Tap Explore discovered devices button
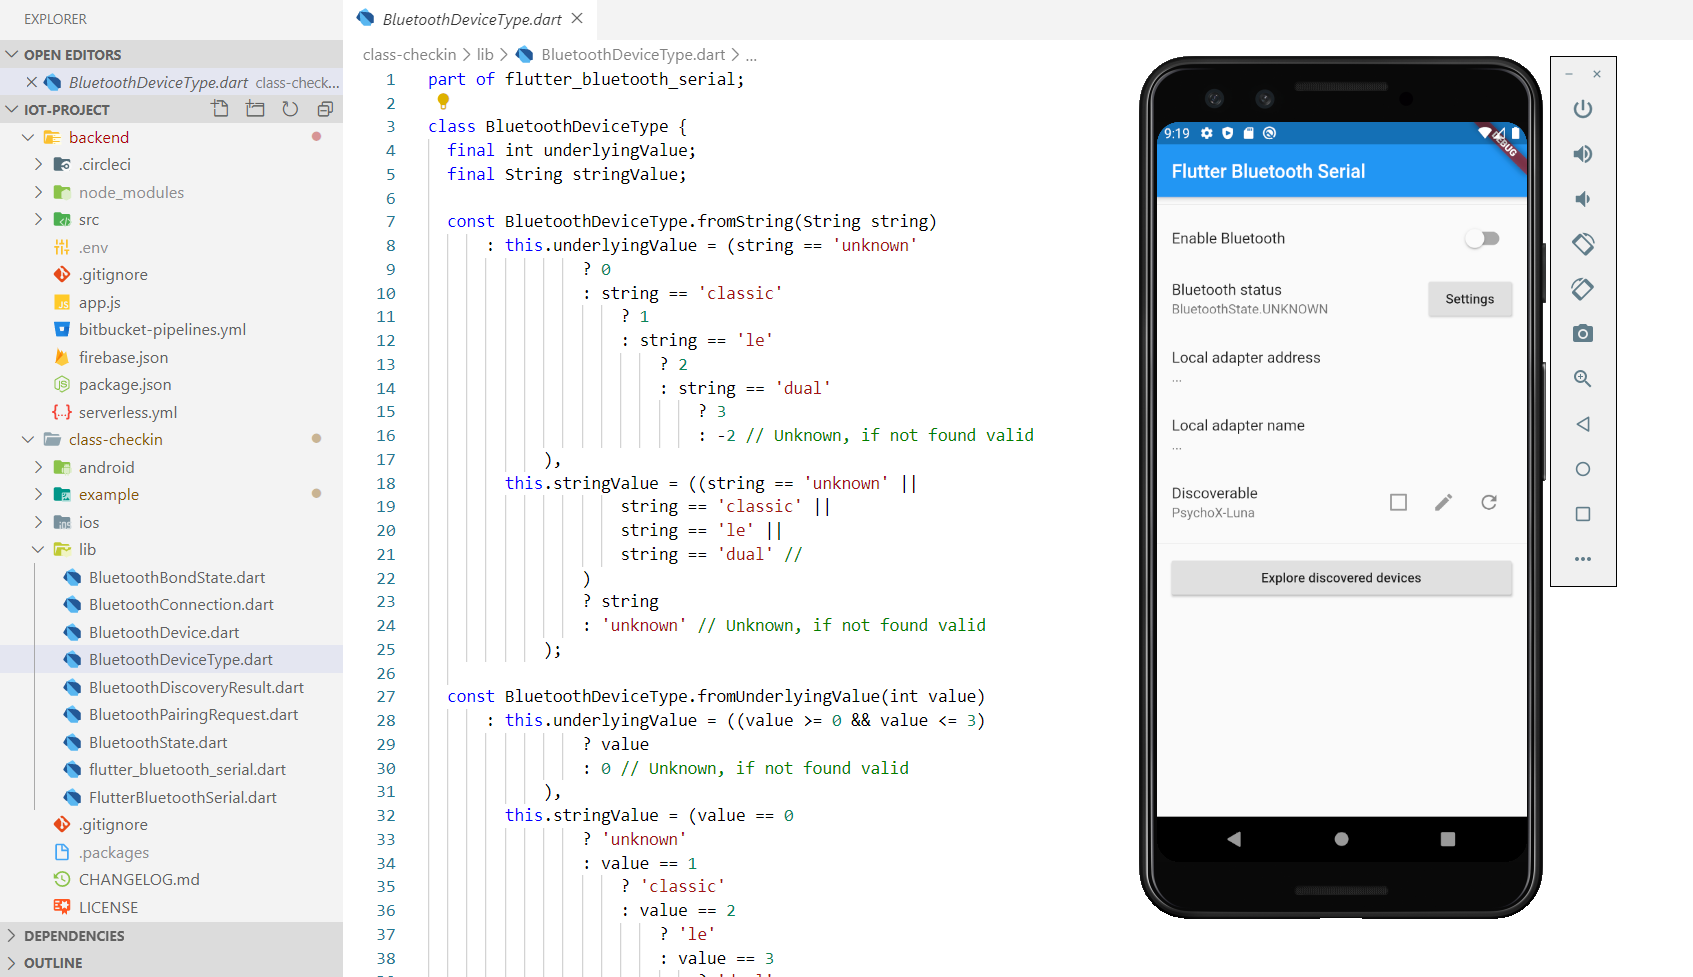This screenshot has height=977, width=1693. (x=1341, y=578)
